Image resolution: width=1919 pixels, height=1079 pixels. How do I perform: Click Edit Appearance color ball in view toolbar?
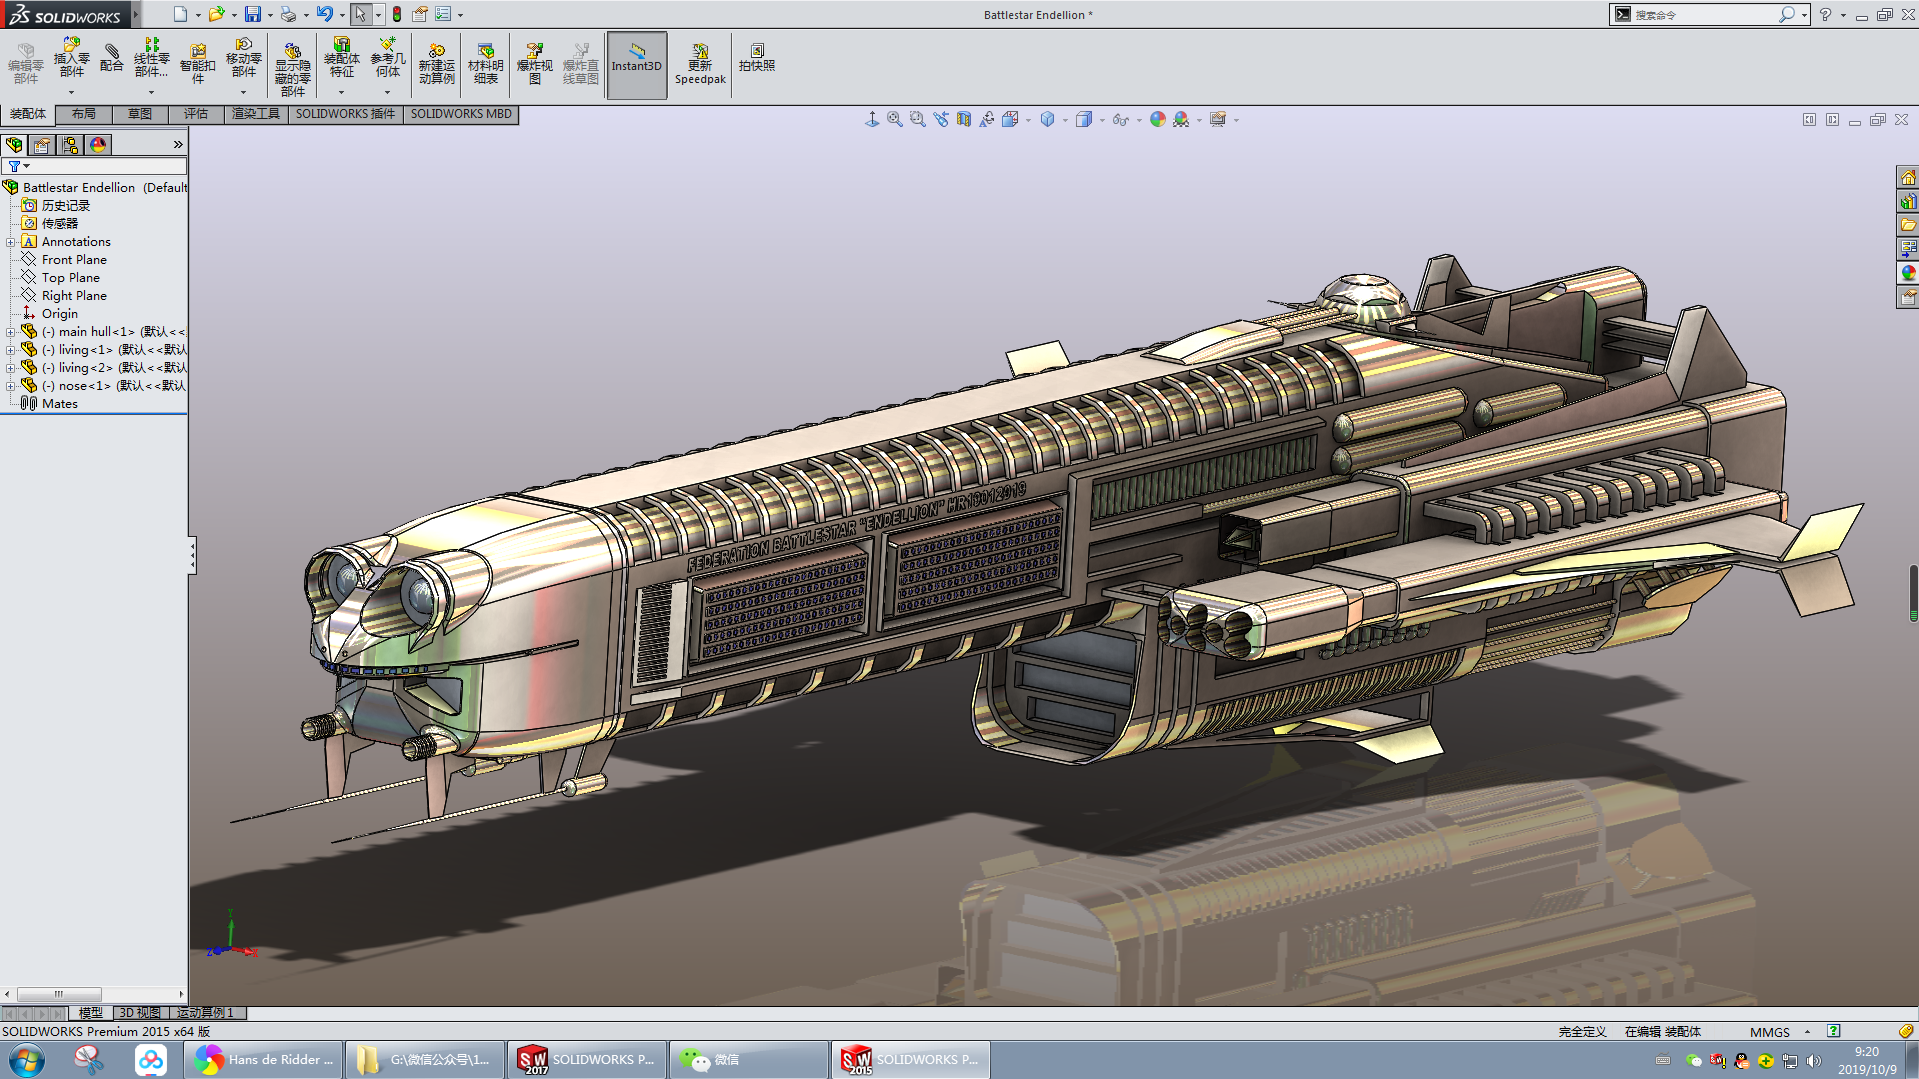1157,119
